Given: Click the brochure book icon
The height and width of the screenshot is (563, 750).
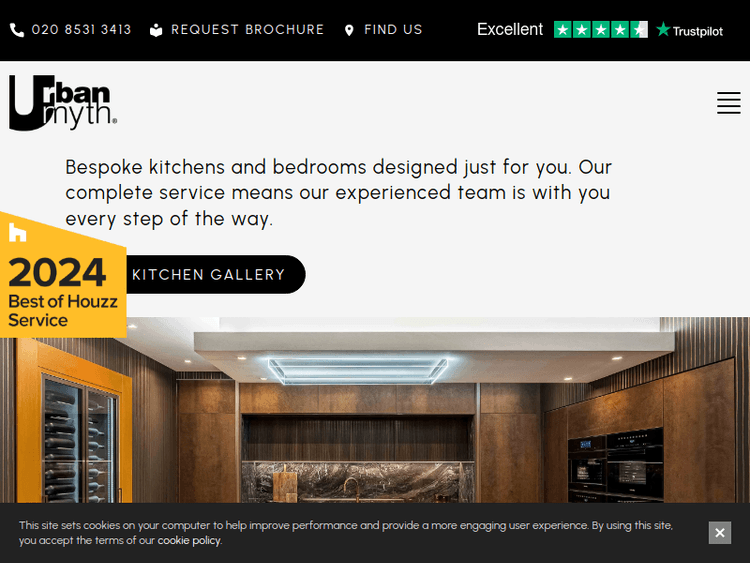Looking at the screenshot, I should (156, 30).
